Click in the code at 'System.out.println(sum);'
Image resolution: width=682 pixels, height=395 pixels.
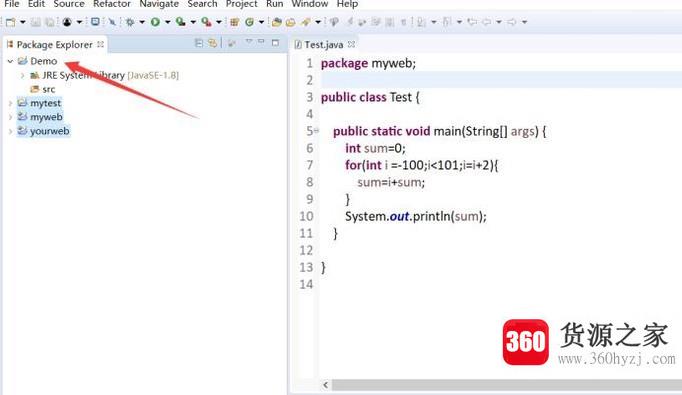[416, 216]
